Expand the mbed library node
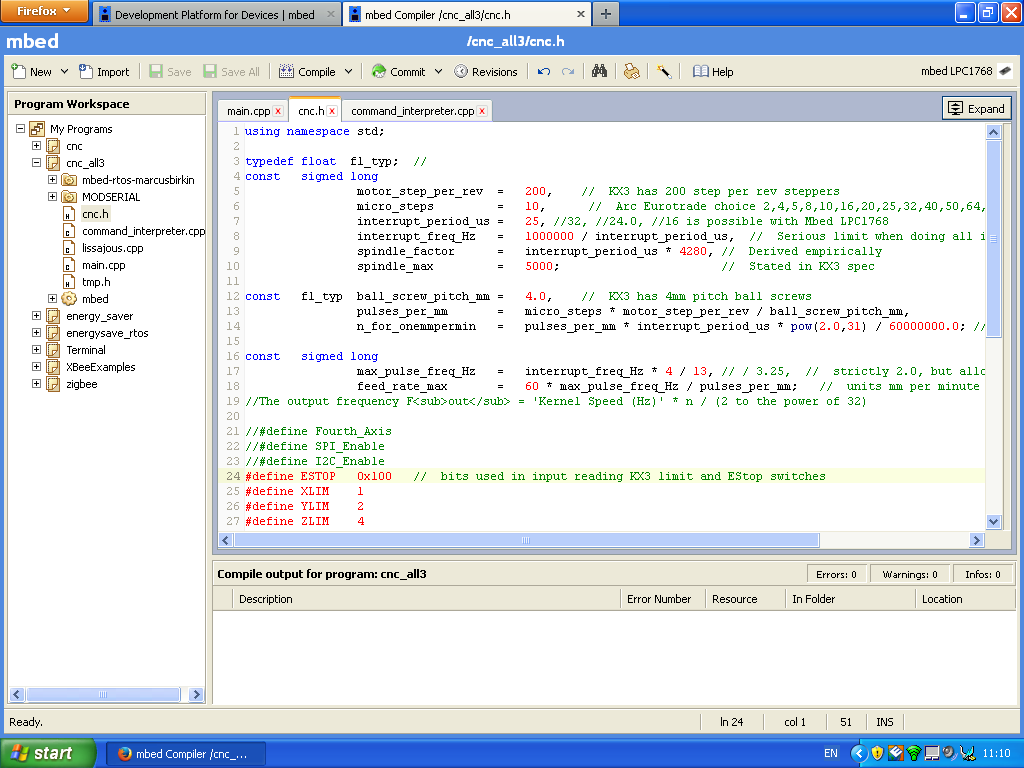Viewport: 1024px width, 768px height. point(52,298)
